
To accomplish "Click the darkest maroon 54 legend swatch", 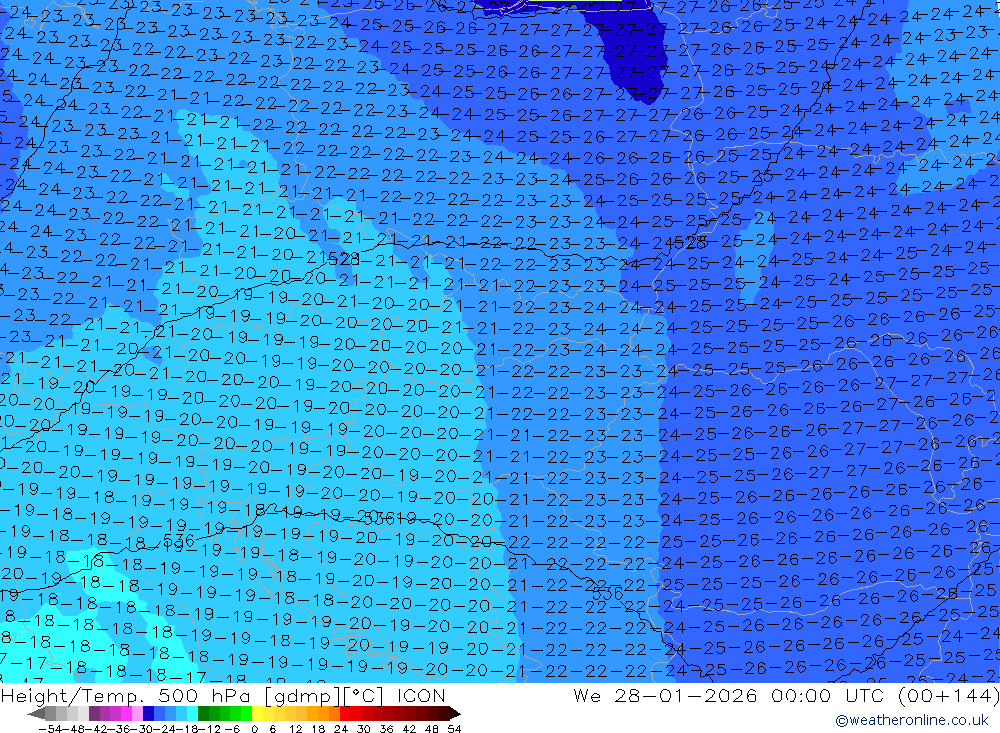I will click(444, 714).
